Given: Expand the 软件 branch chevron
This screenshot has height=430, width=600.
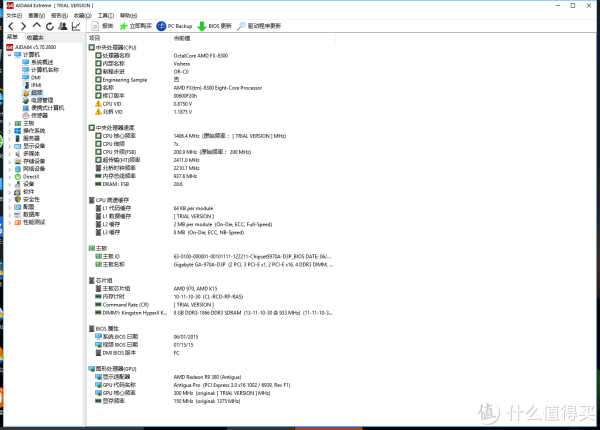Looking at the screenshot, I should [10, 192].
